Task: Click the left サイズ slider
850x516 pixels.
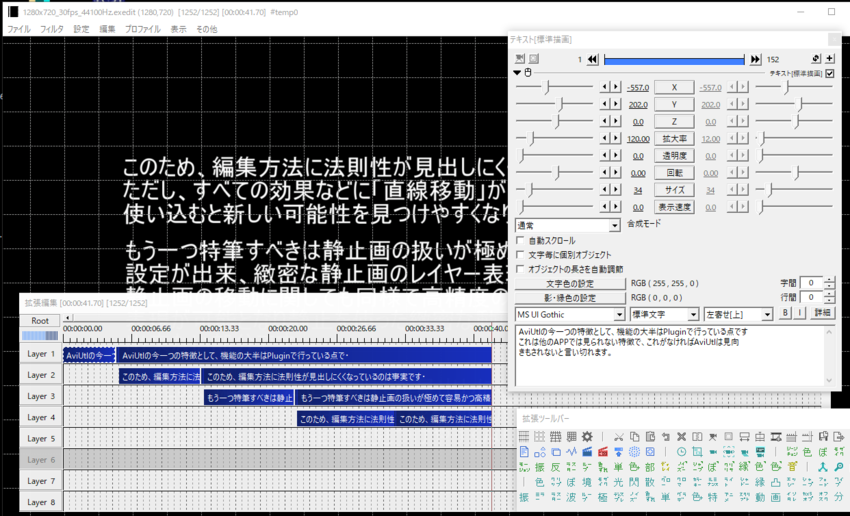Action: click(554, 190)
